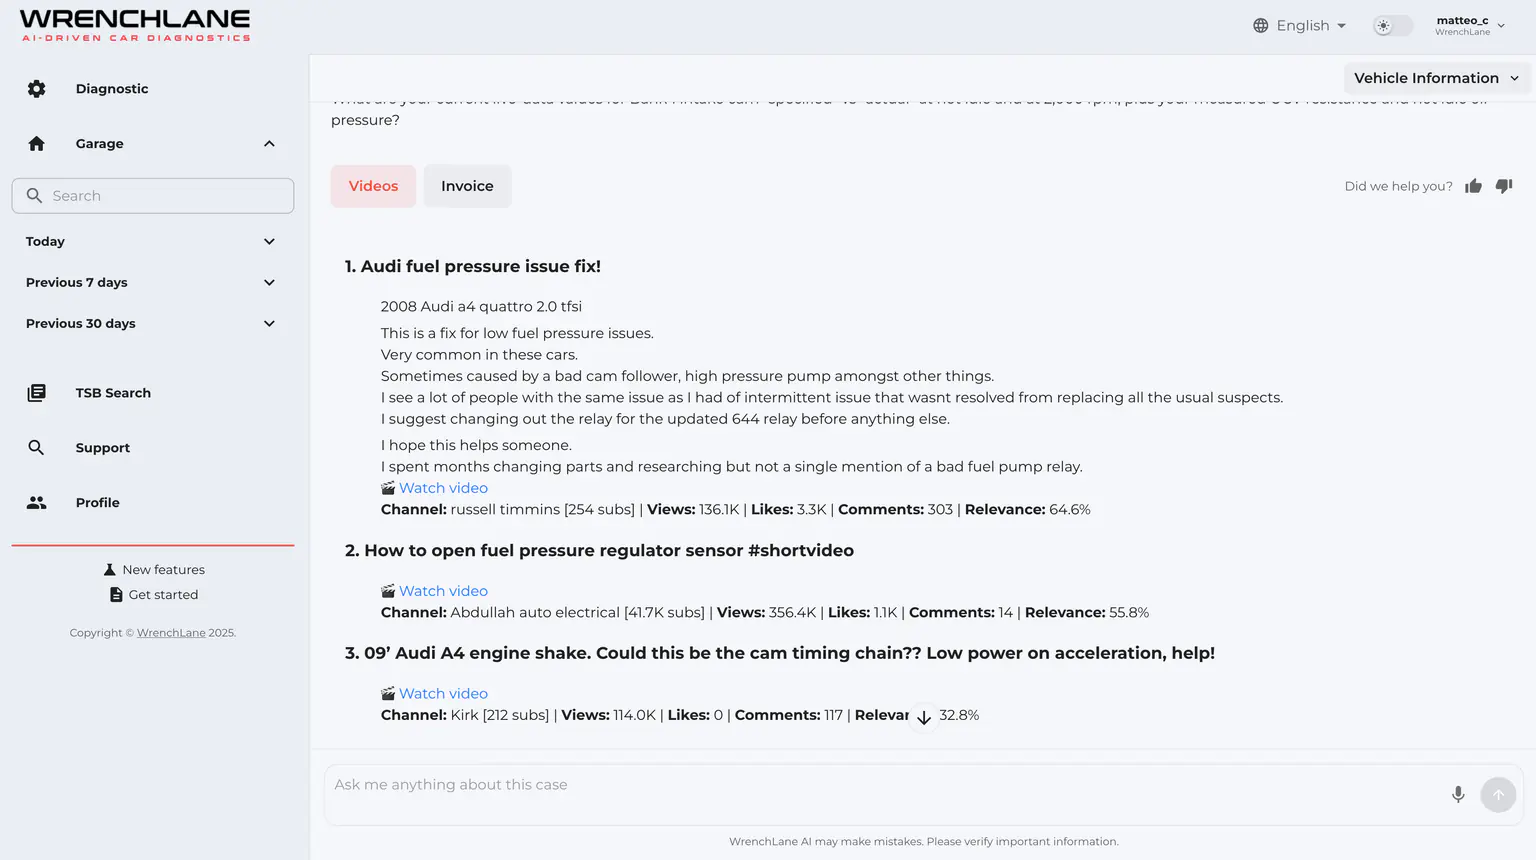The width and height of the screenshot is (1536, 860).
Task: Click the microphone voice input icon
Action: click(x=1458, y=794)
